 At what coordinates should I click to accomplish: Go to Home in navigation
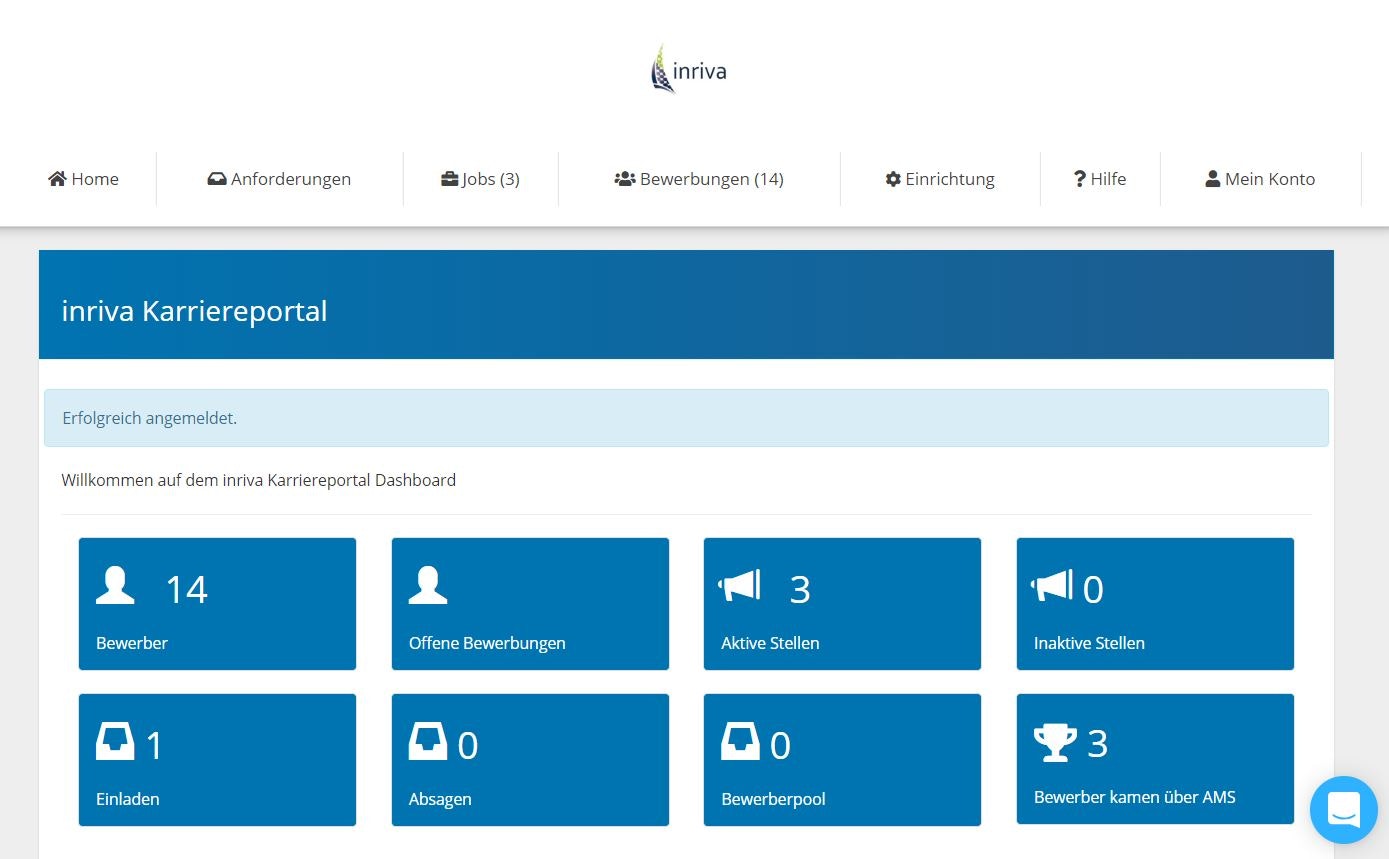pyautogui.click(x=83, y=179)
